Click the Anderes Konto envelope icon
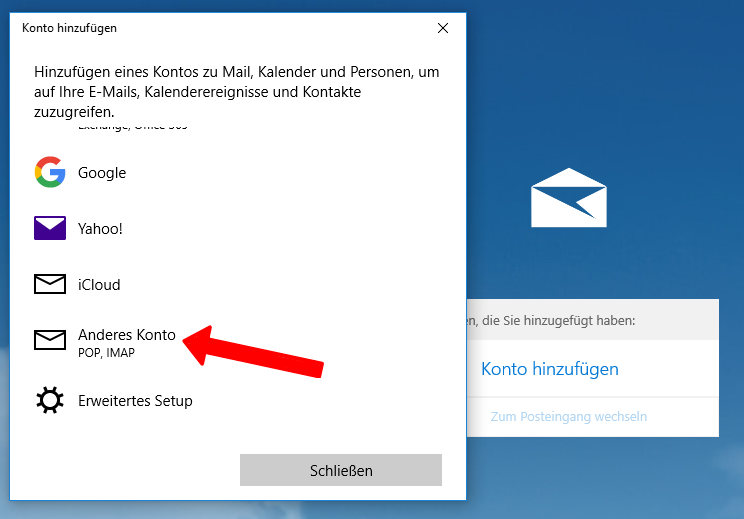This screenshot has width=744, height=519. 50,340
